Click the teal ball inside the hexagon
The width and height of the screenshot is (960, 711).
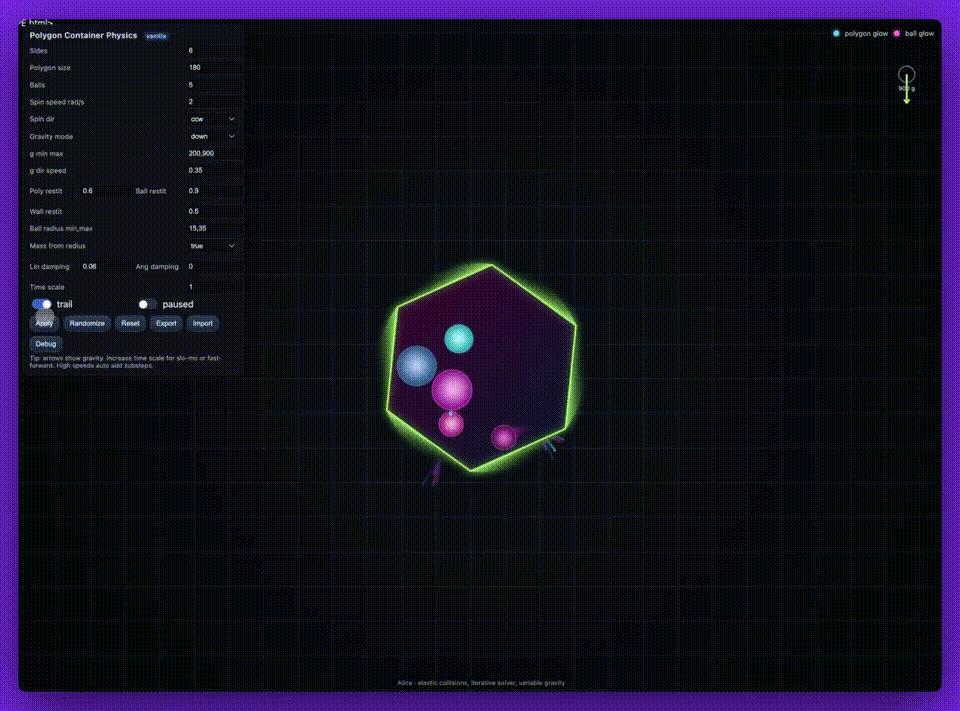click(458, 339)
